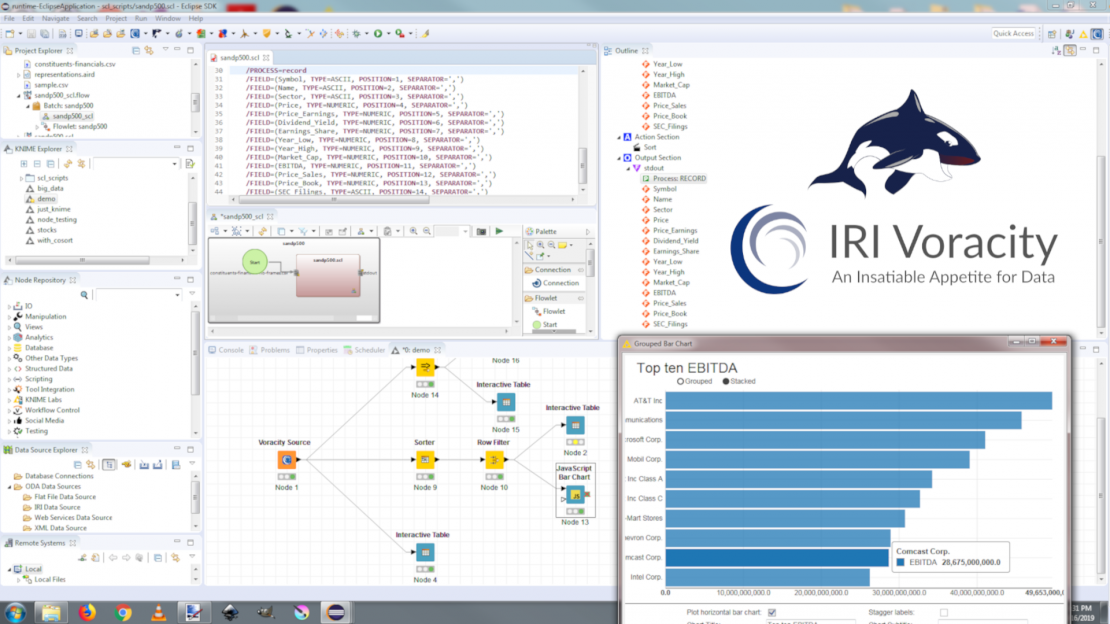Collapse the Connection palette drawer header
The width and height of the screenshot is (1110, 624).
tap(554, 270)
